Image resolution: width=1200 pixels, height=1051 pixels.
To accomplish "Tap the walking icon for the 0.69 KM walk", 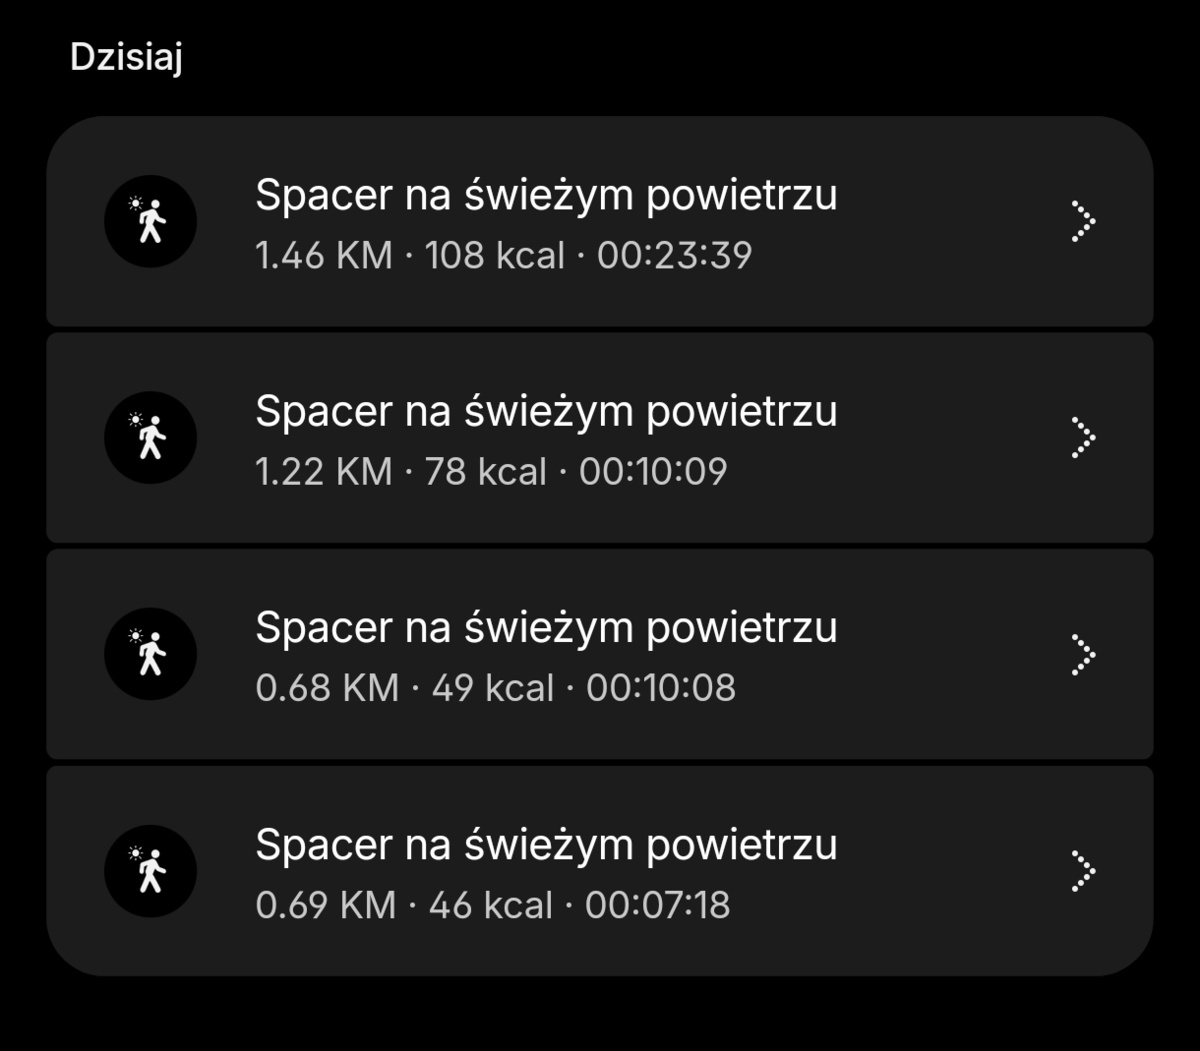I will [x=150, y=871].
